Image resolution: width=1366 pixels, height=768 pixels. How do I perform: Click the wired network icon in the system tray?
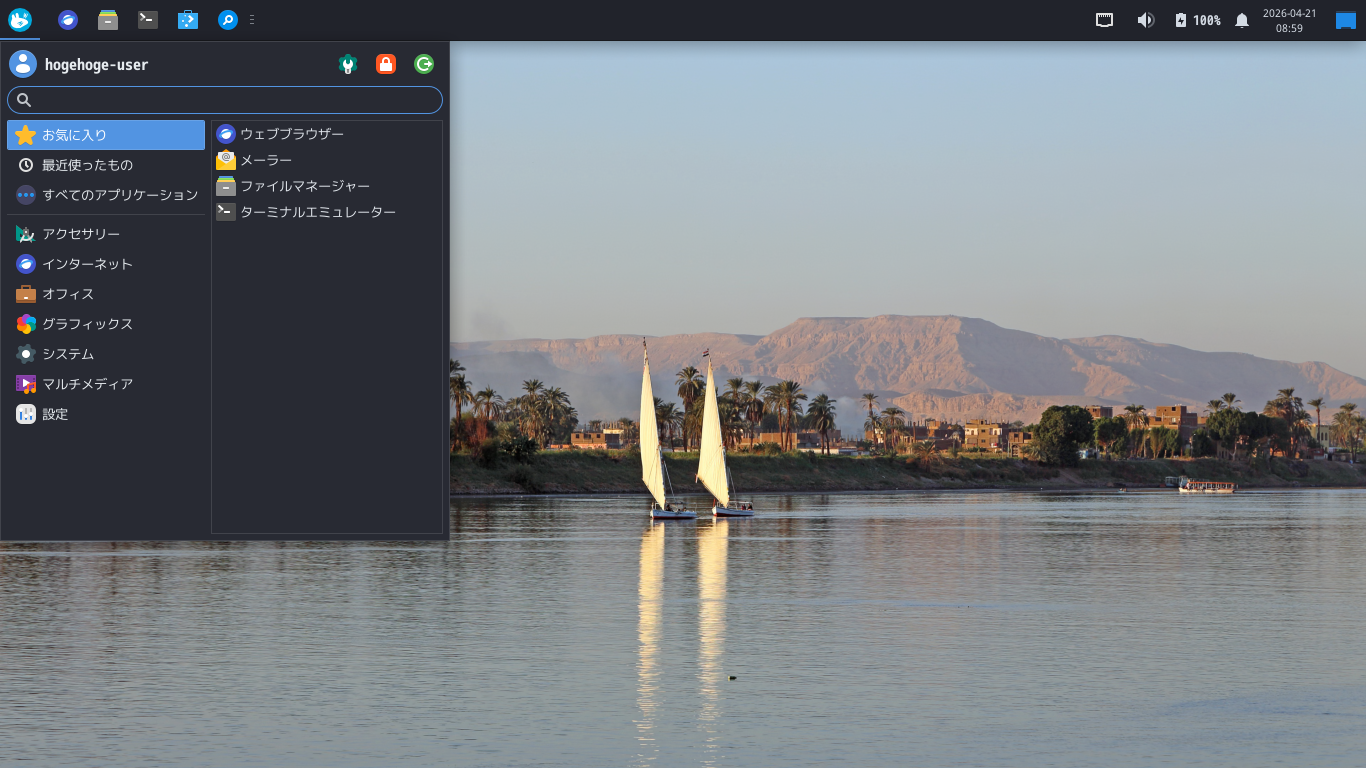[x=1105, y=20]
